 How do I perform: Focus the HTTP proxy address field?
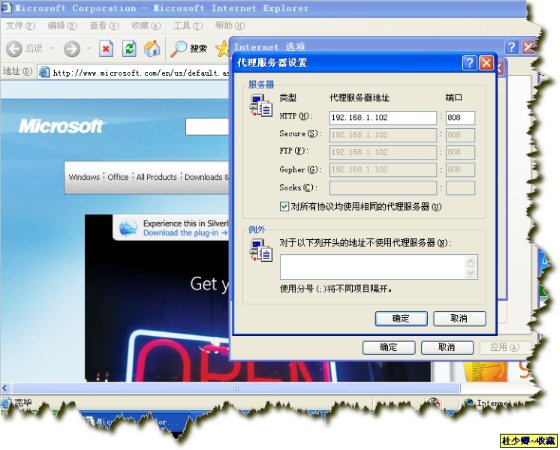pyautogui.click(x=383, y=118)
